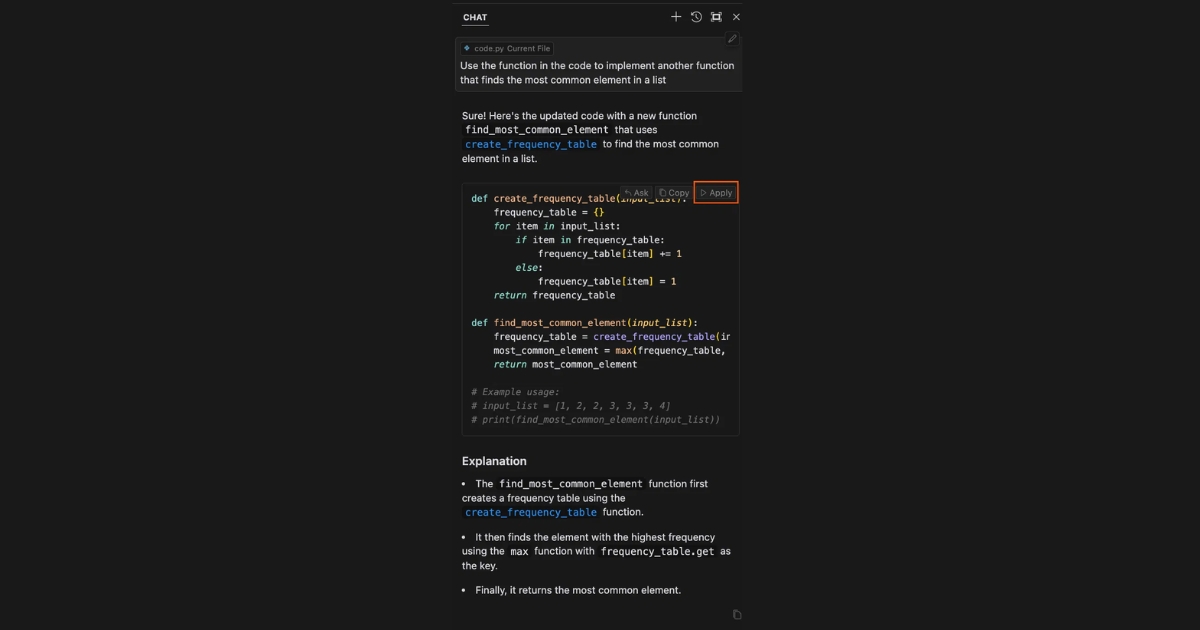Select the CHAT tab
Image resolution: width=1200 pixels, height=630 pixels.
pos(475,17)
